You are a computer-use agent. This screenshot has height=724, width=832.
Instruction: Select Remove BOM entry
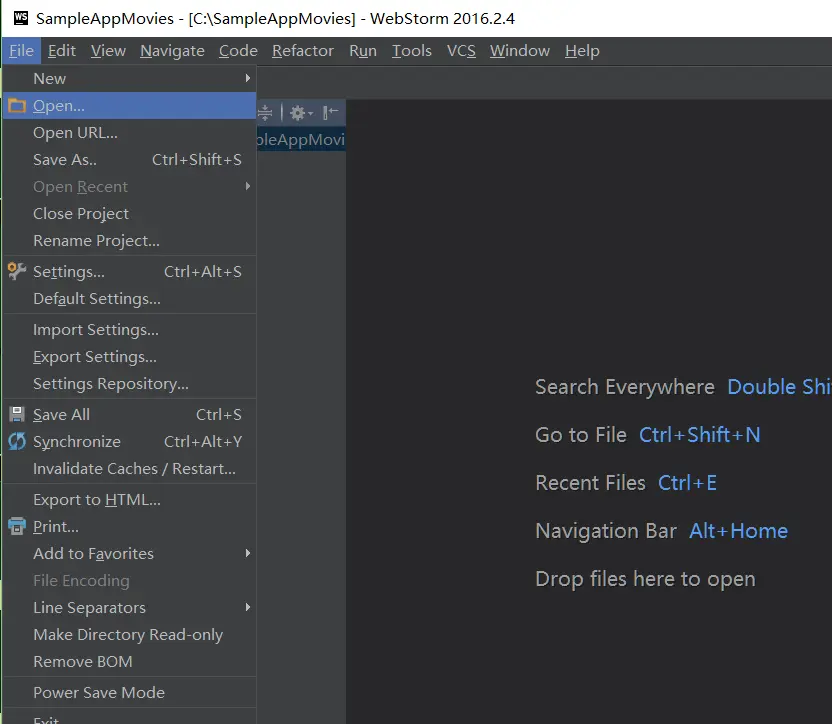(x=129, y=662)
